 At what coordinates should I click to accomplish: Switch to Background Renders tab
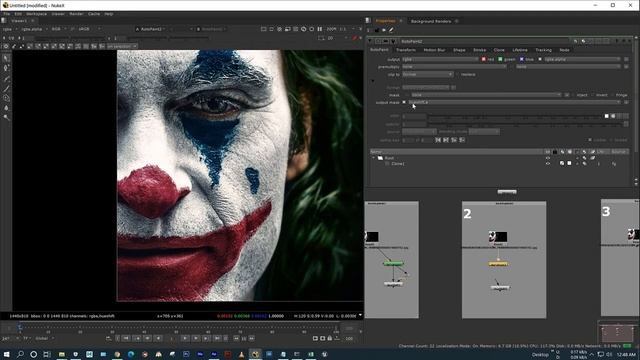[431, 21]
